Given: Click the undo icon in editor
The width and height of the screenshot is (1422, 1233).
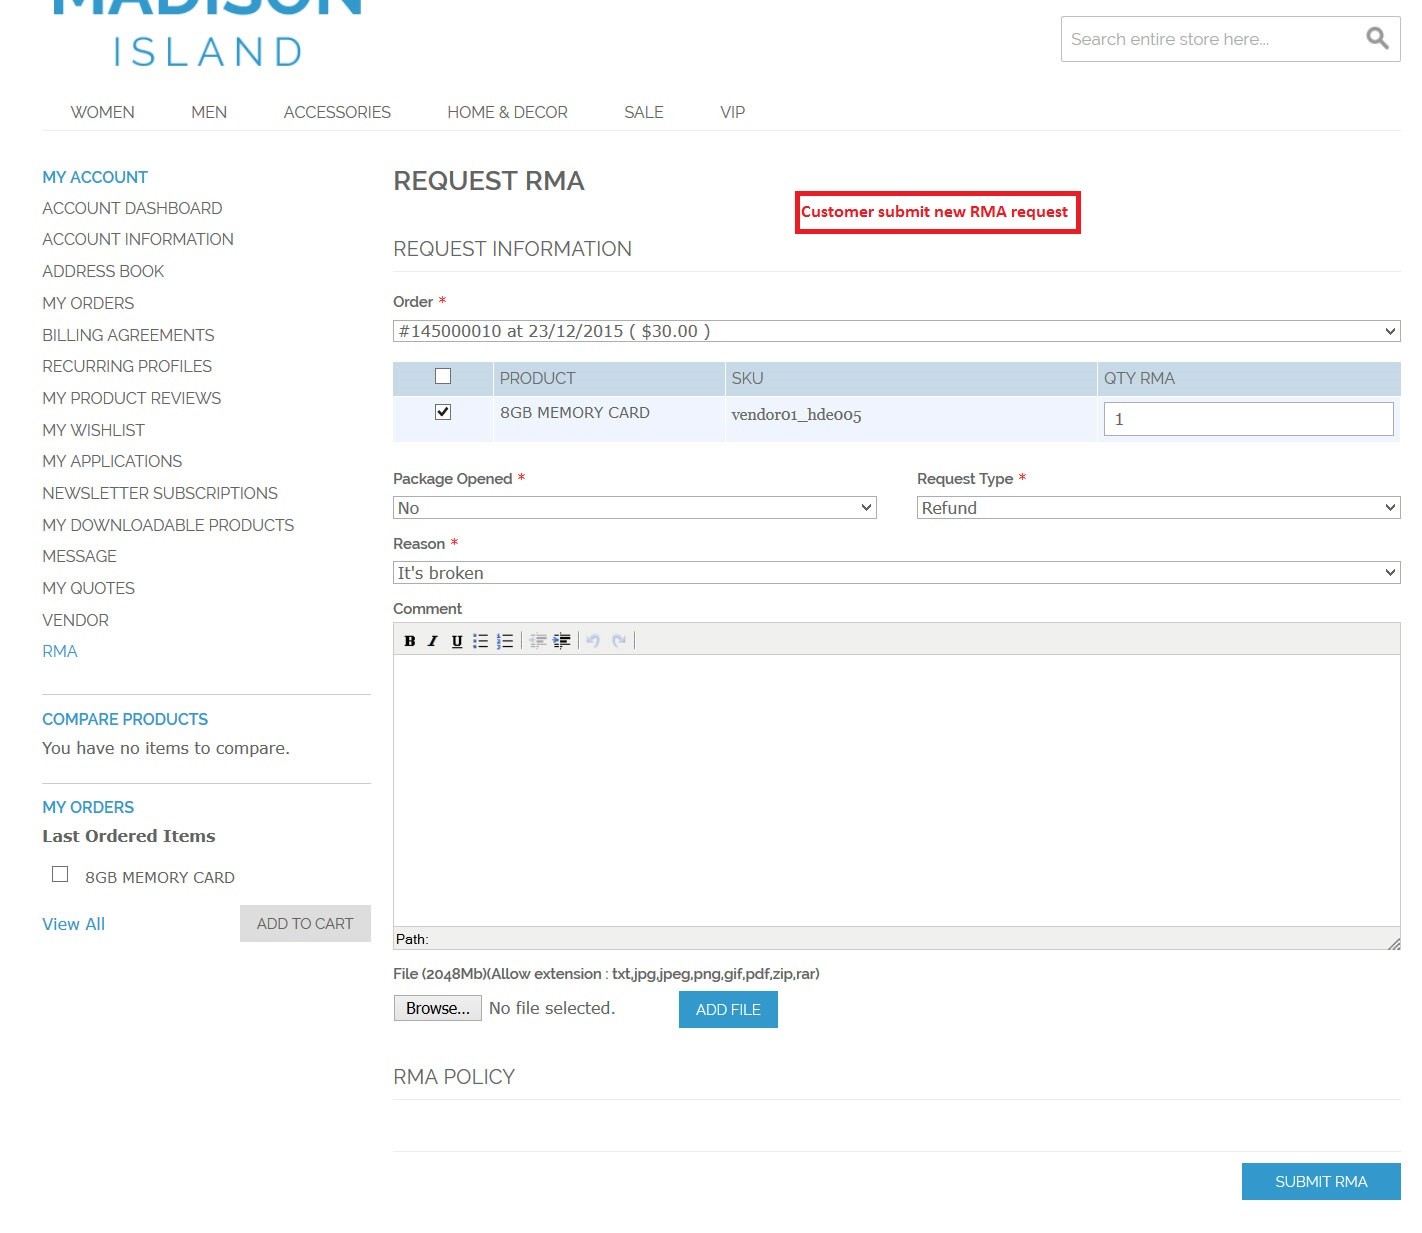Looking at the screenshot, I should click(x=593, y=641).
